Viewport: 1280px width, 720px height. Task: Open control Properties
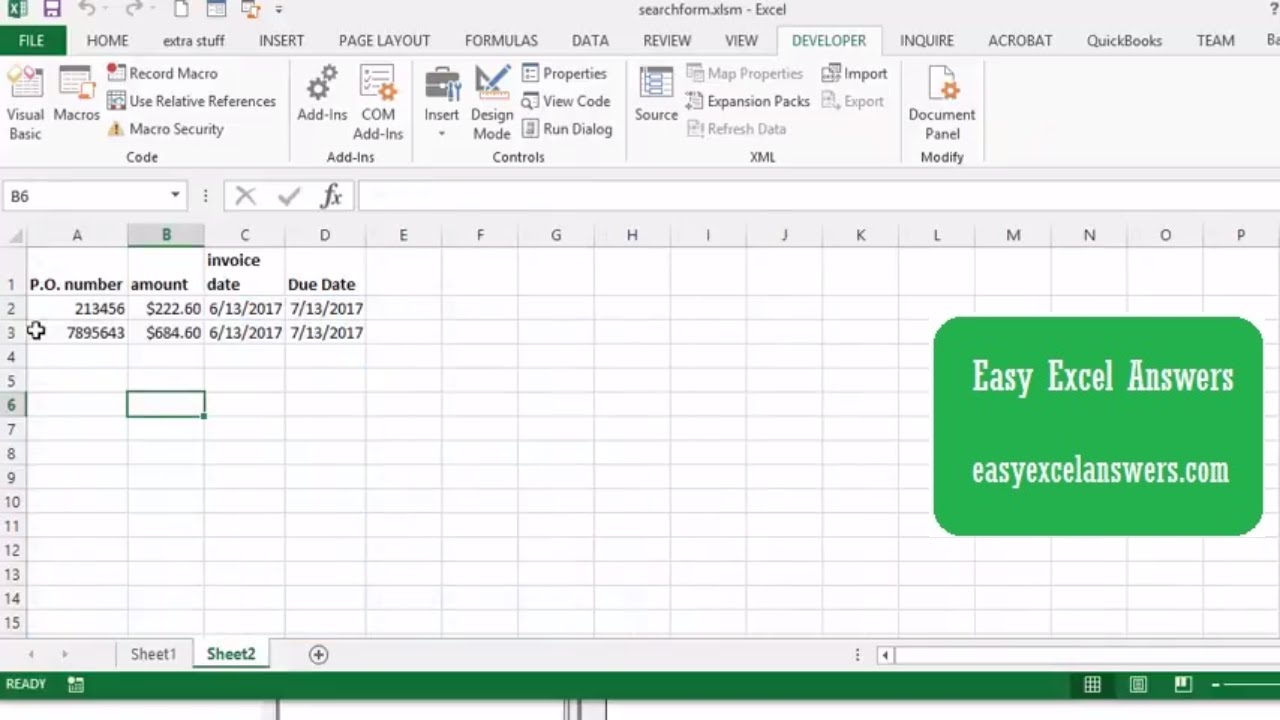(x=564, y=73)
